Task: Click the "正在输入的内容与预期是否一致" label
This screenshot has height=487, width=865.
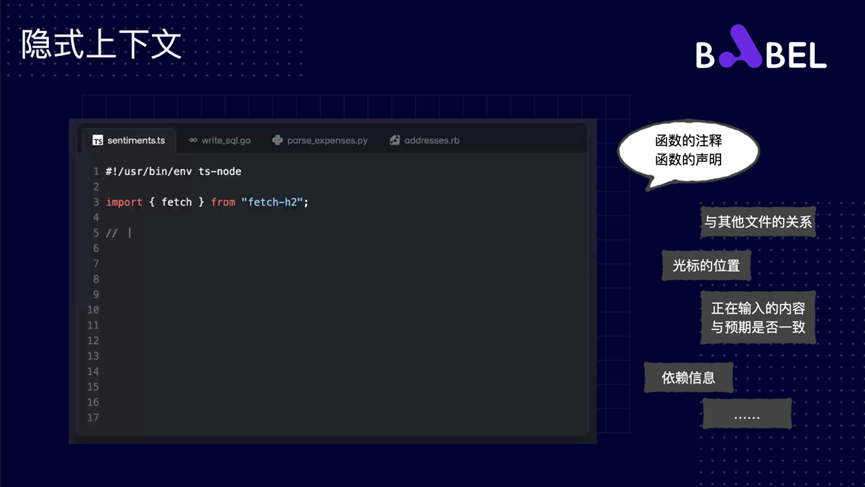Action: click(x=758, y=318)
